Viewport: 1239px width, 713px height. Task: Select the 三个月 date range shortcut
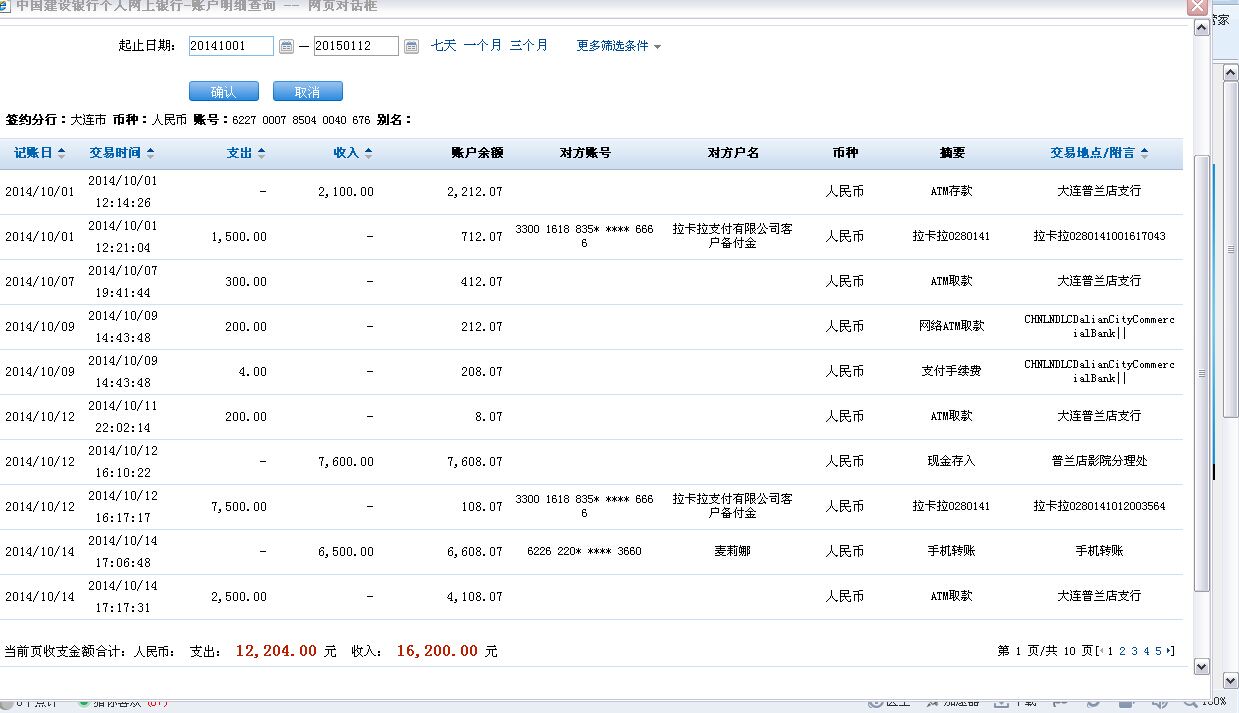point(528,46)
